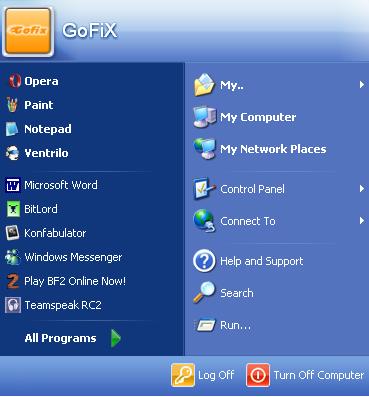
Task: Click the GoFiX user name text
Action: (89, 31)
